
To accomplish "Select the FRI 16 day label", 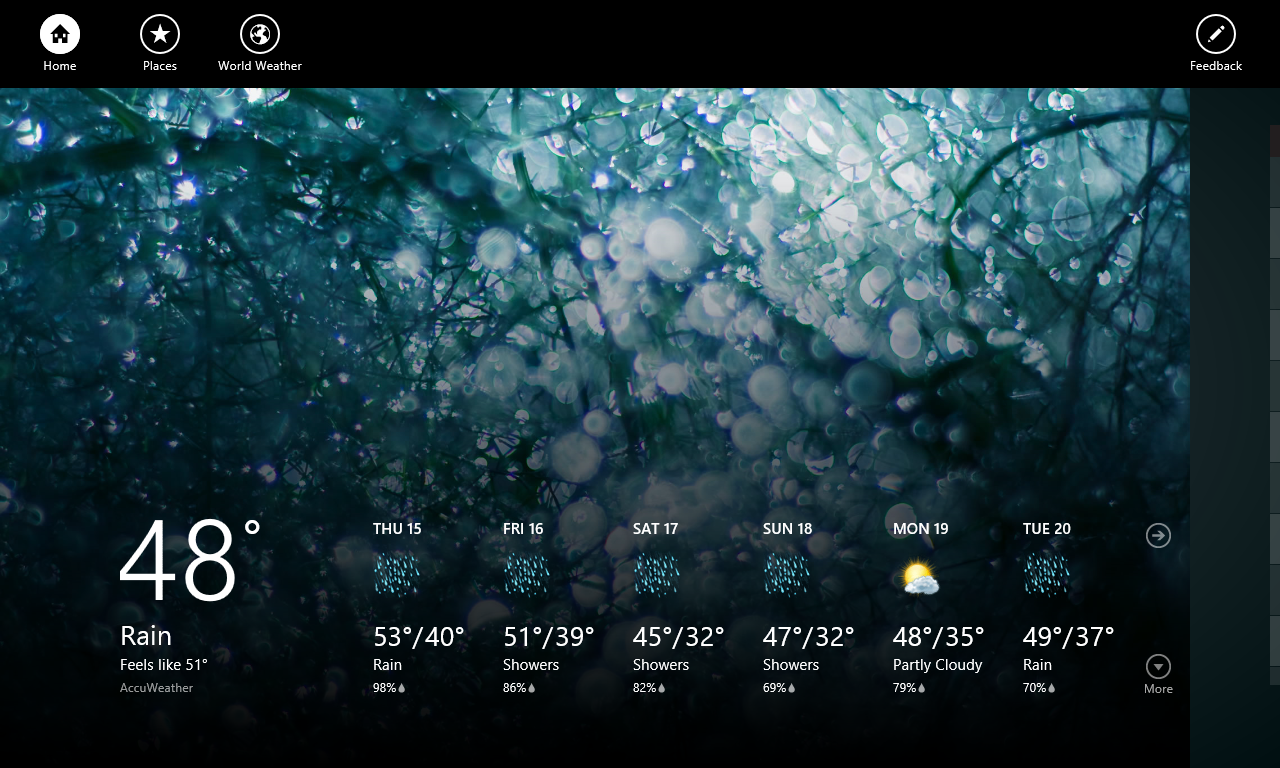I will (523, 529).
